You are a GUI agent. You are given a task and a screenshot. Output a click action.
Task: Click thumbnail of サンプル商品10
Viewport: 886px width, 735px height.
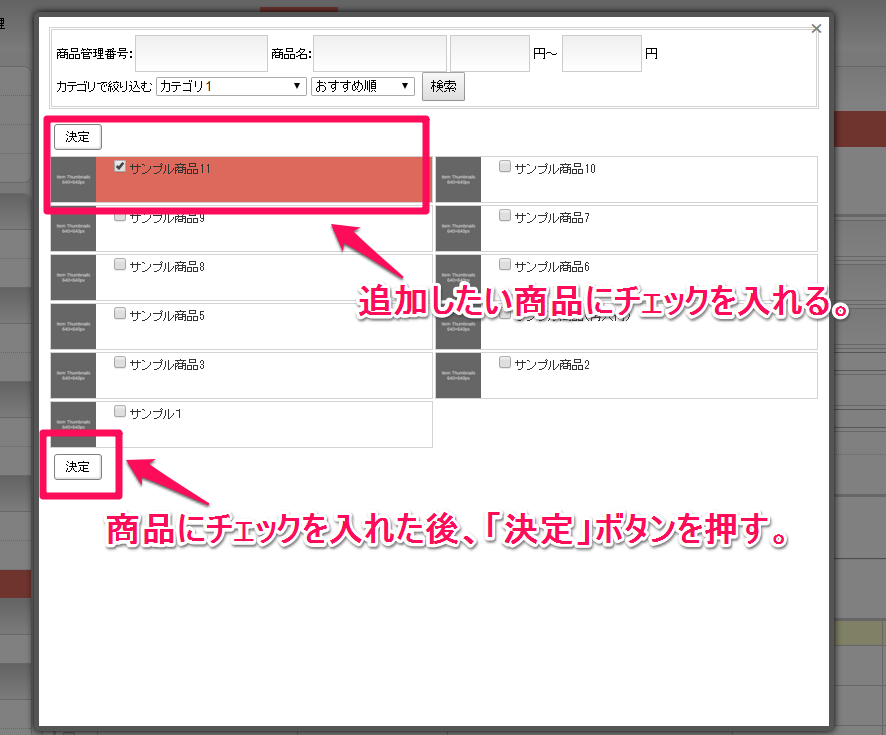pos(458,180)
